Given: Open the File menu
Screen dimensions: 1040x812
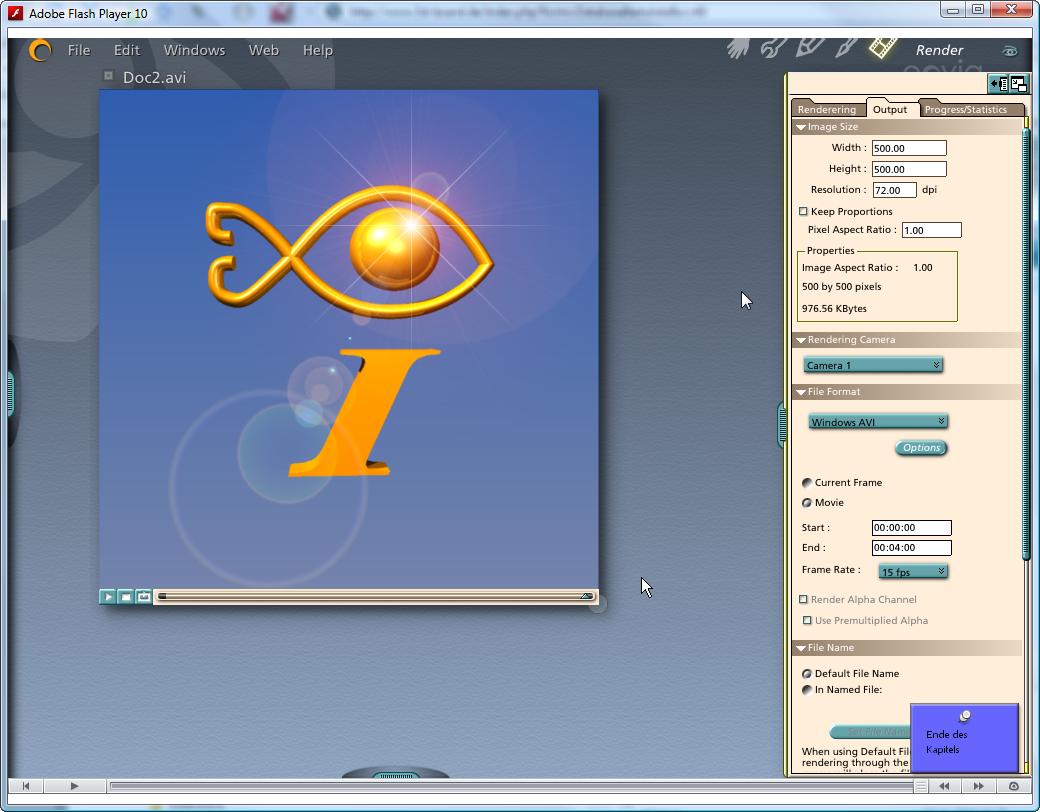Looking at the screenshot, I should coord(79,50).
